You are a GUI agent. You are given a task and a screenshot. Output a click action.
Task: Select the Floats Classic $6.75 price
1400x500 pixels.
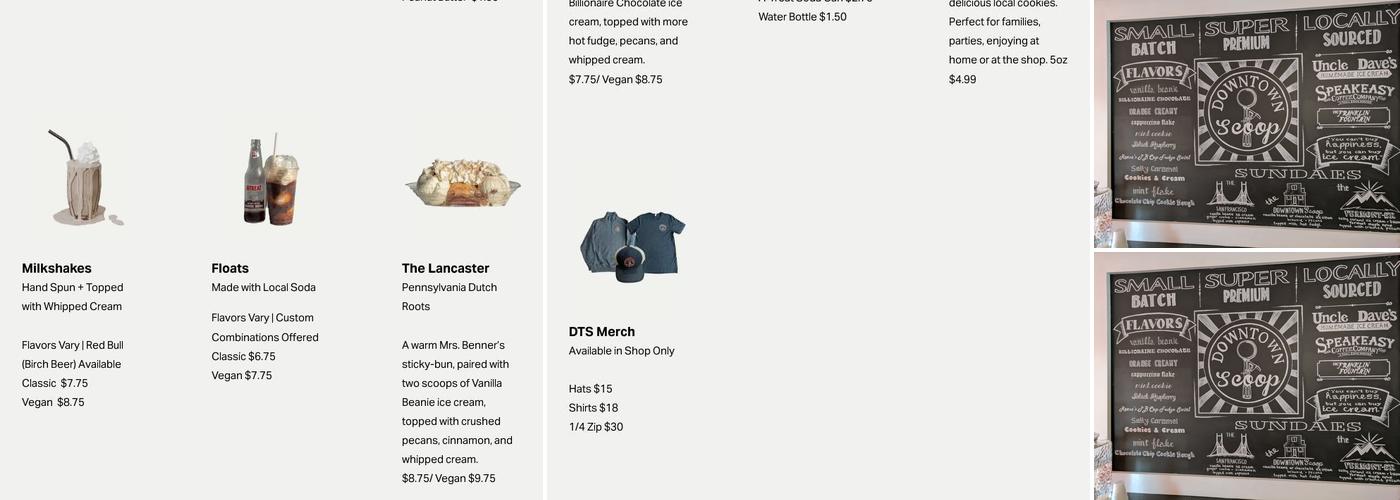click(x=243, y=357)
